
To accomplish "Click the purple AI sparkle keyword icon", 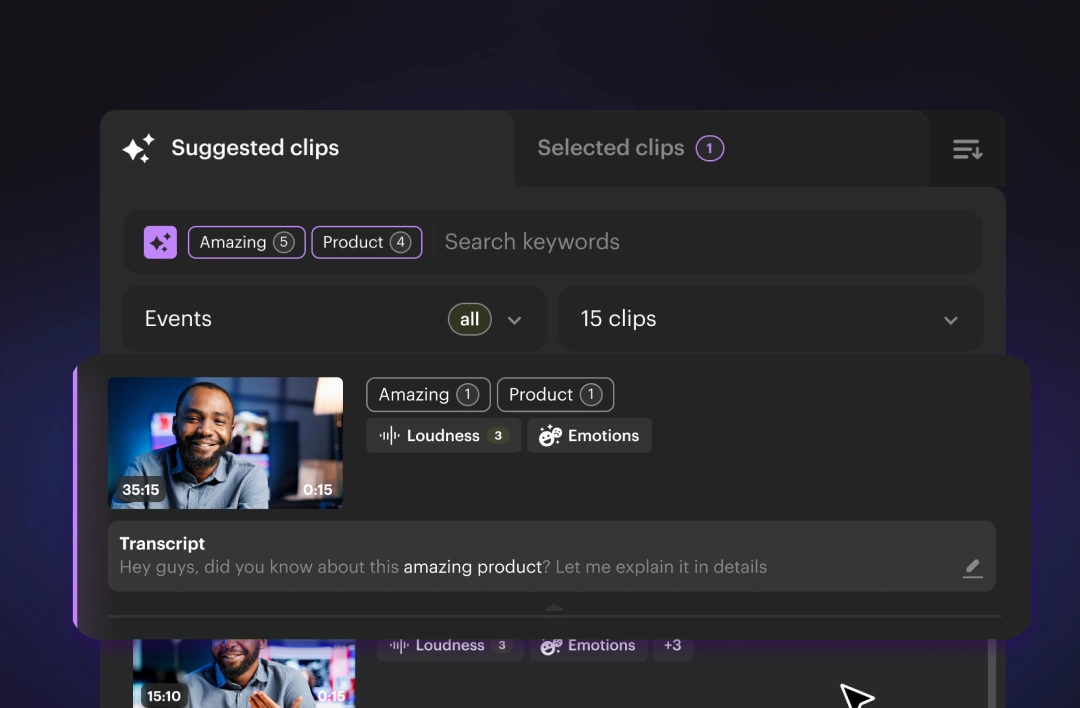I will tap(160, 242).
